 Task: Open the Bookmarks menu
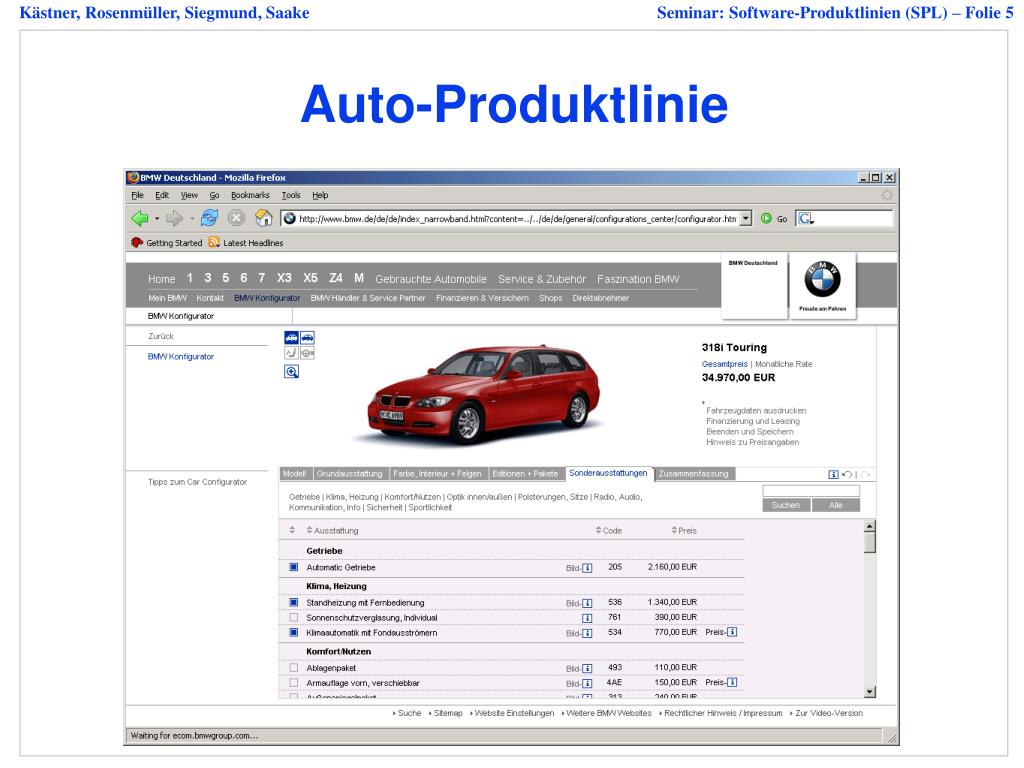point(250,195)
